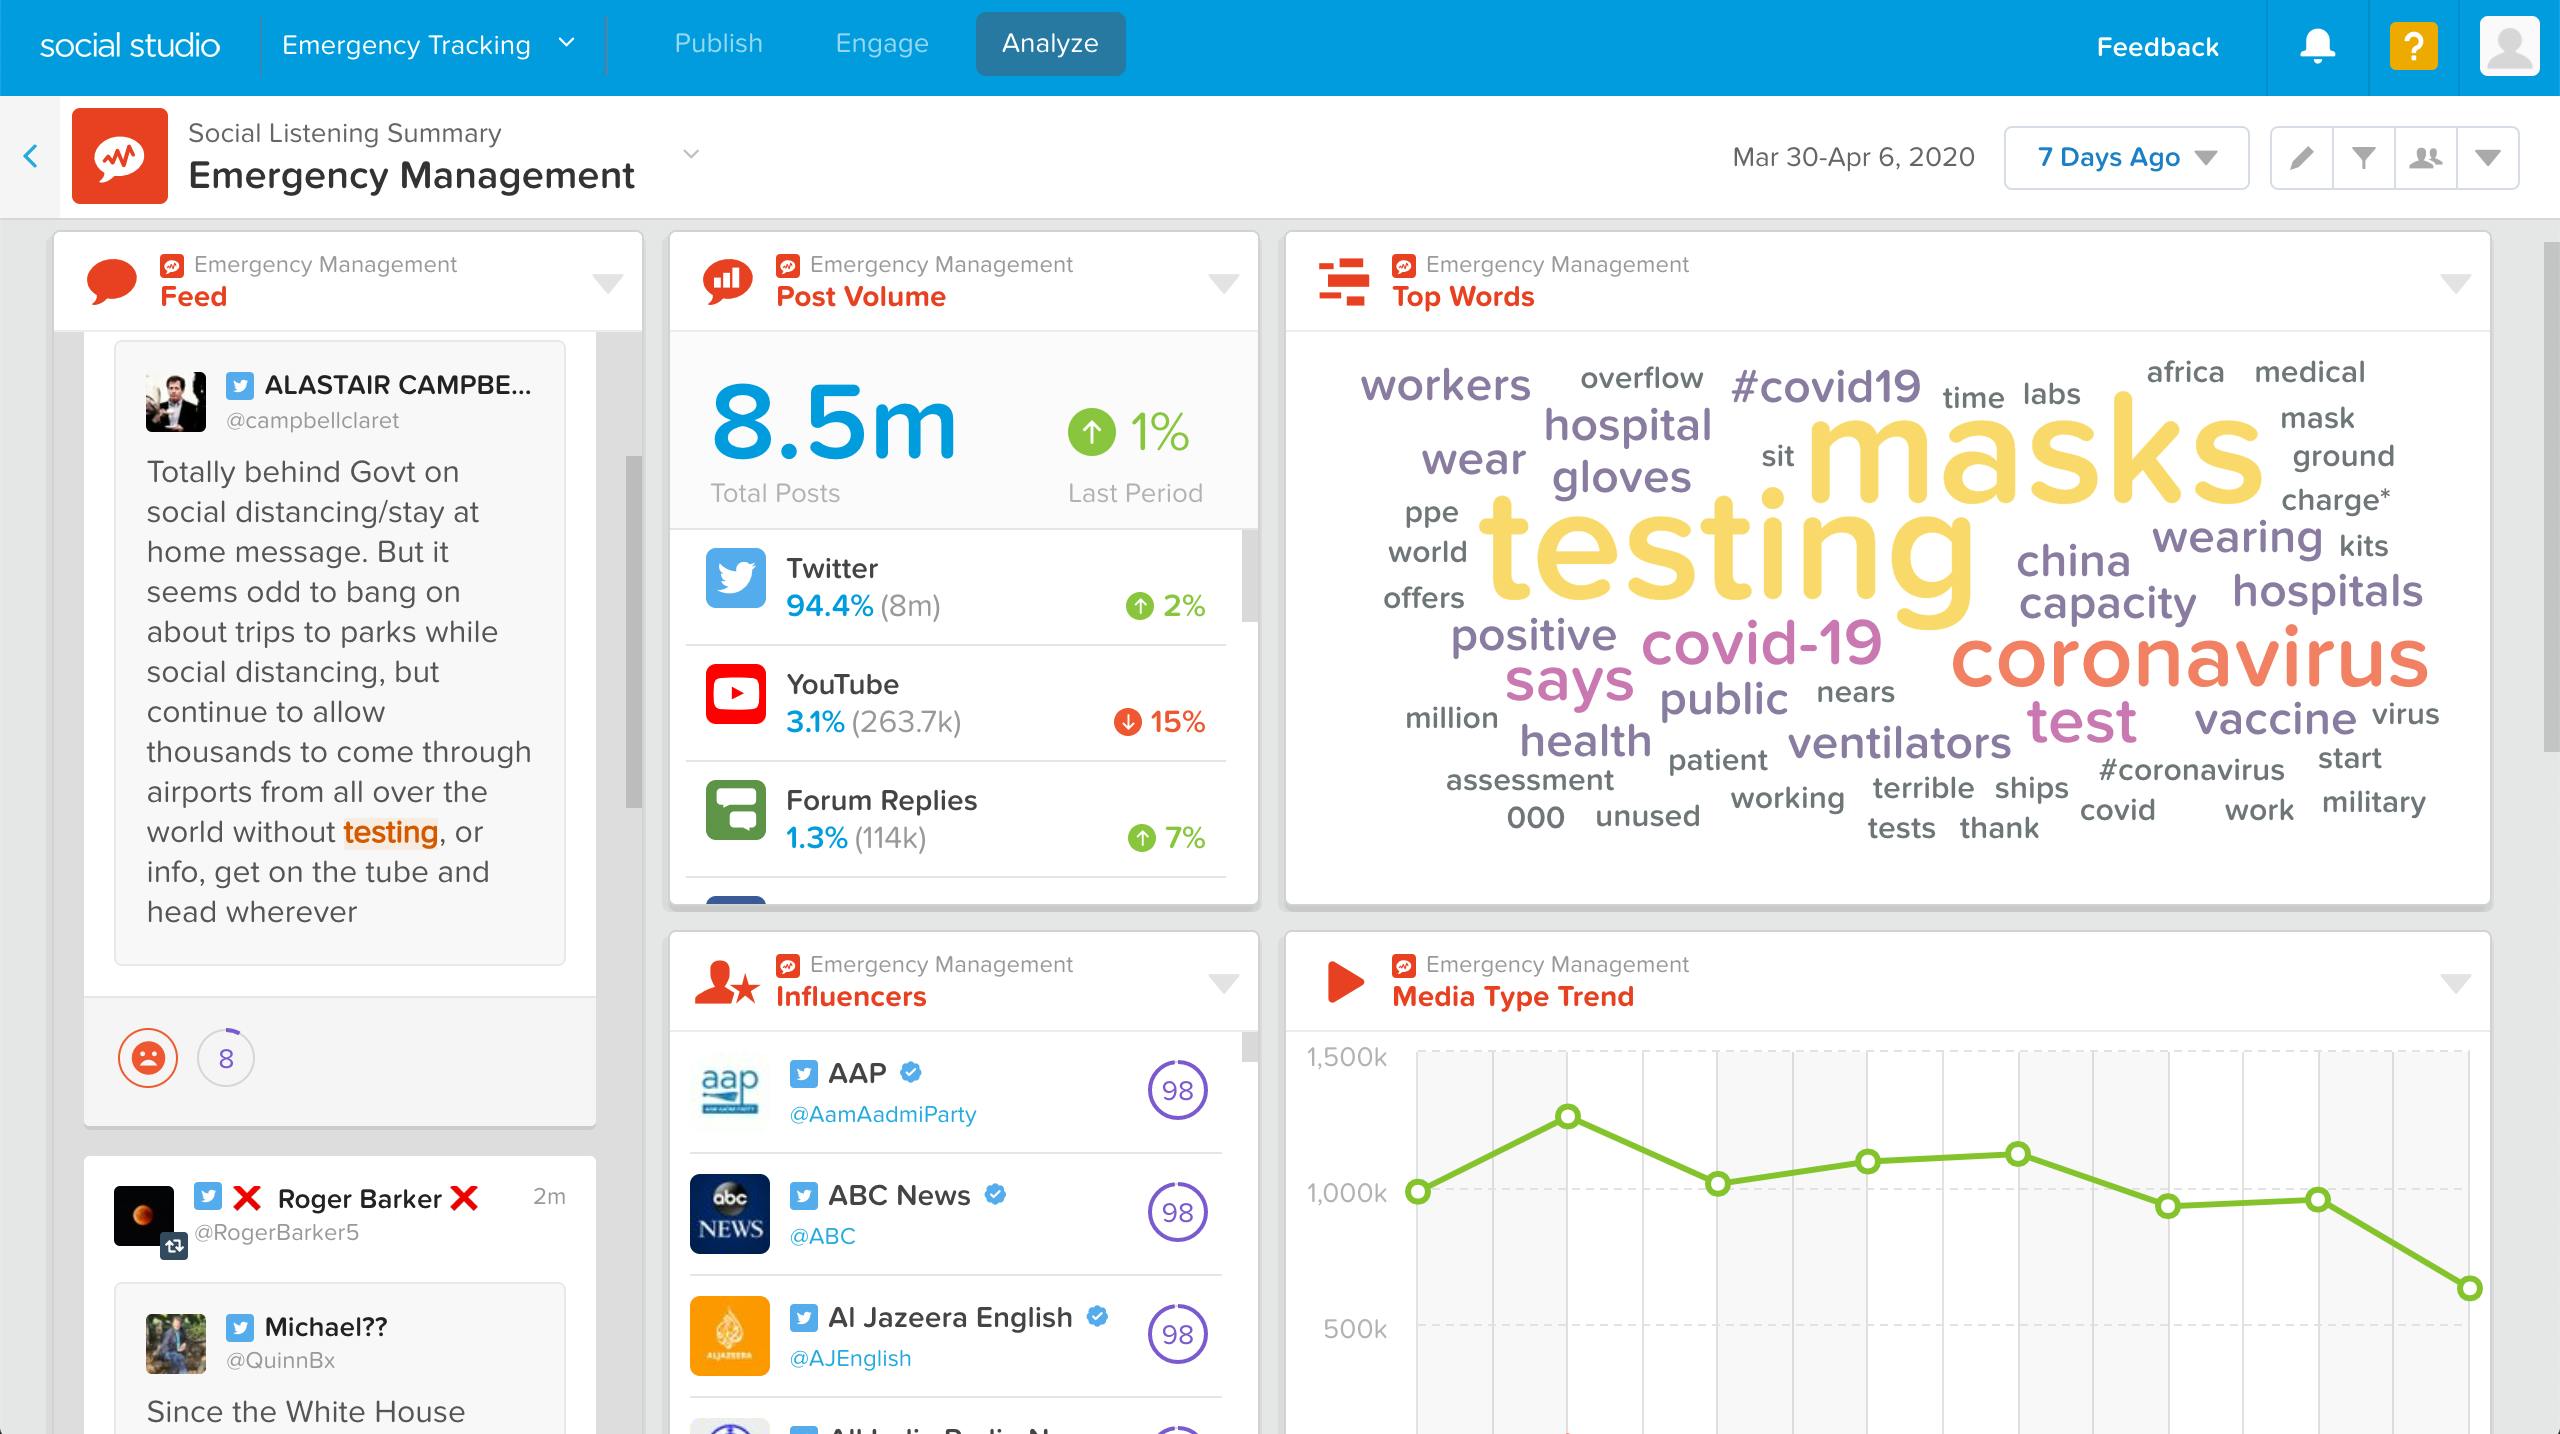Open the notifications bell
The width and height of the screenshot is (2560, 1434).
(x=2317, y=47)
